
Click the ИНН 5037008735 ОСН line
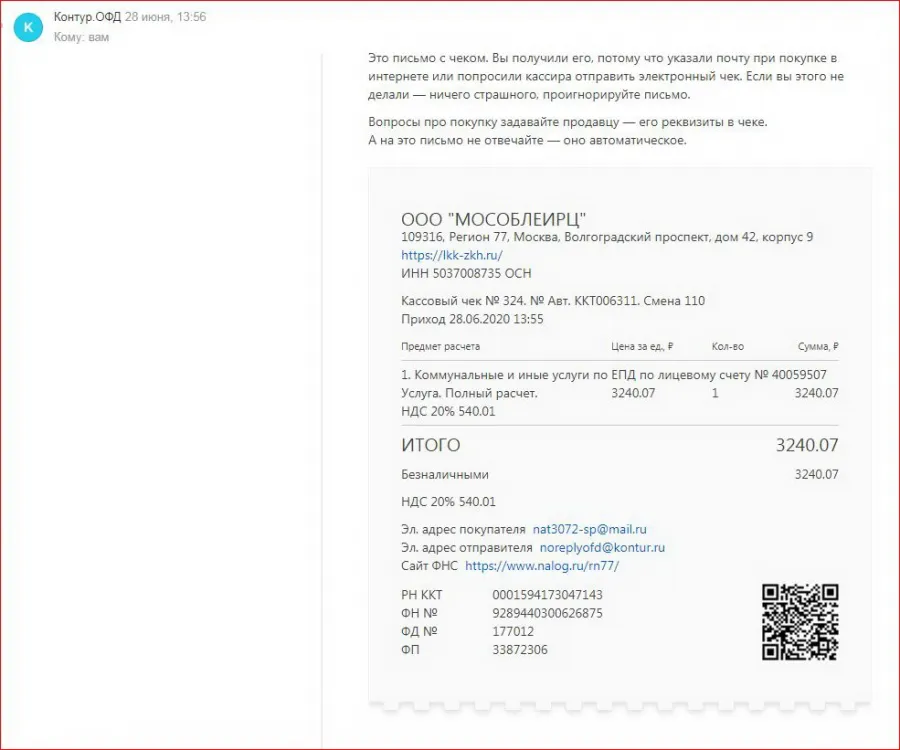click(x=466, y=274)
